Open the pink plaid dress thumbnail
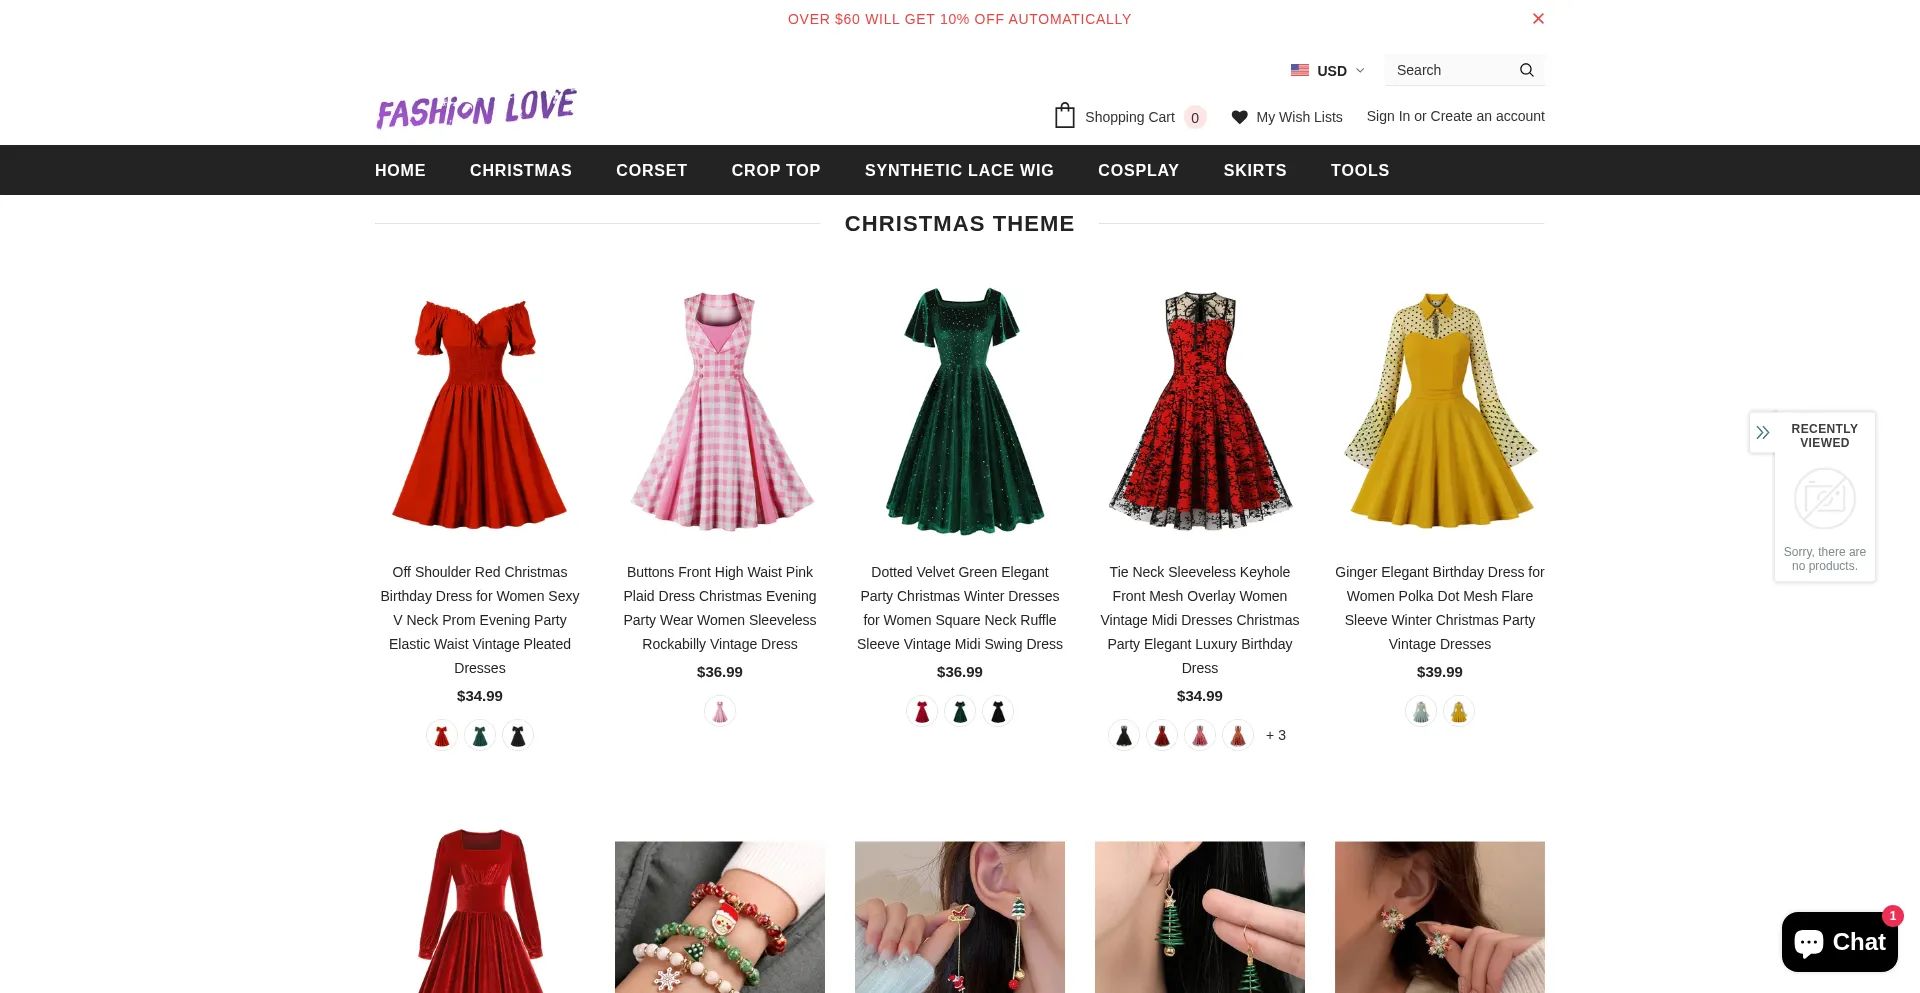This screenshot has width=1920, height=993. (720, 410)
